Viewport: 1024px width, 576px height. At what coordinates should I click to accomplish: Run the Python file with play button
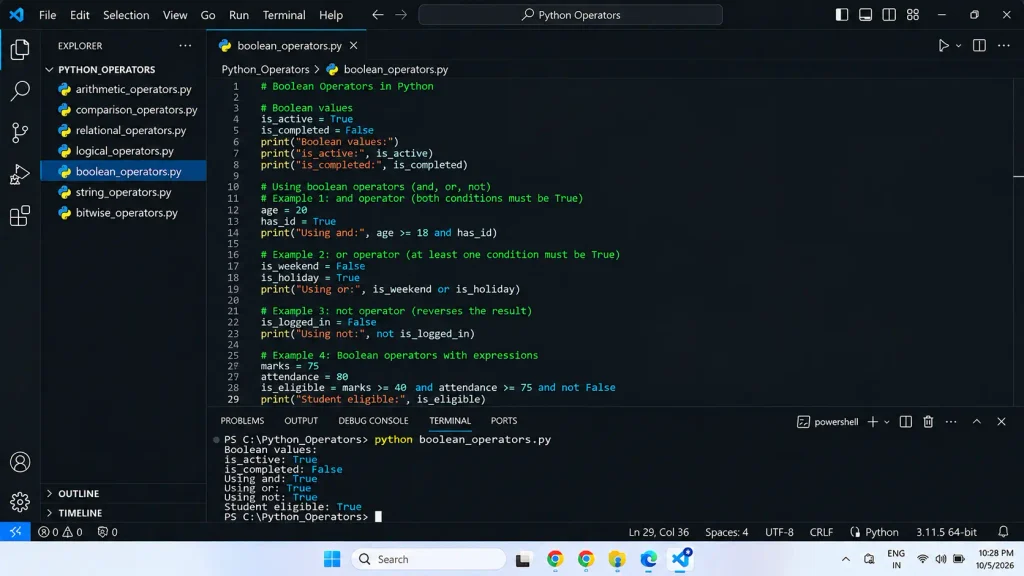(943, 46)
